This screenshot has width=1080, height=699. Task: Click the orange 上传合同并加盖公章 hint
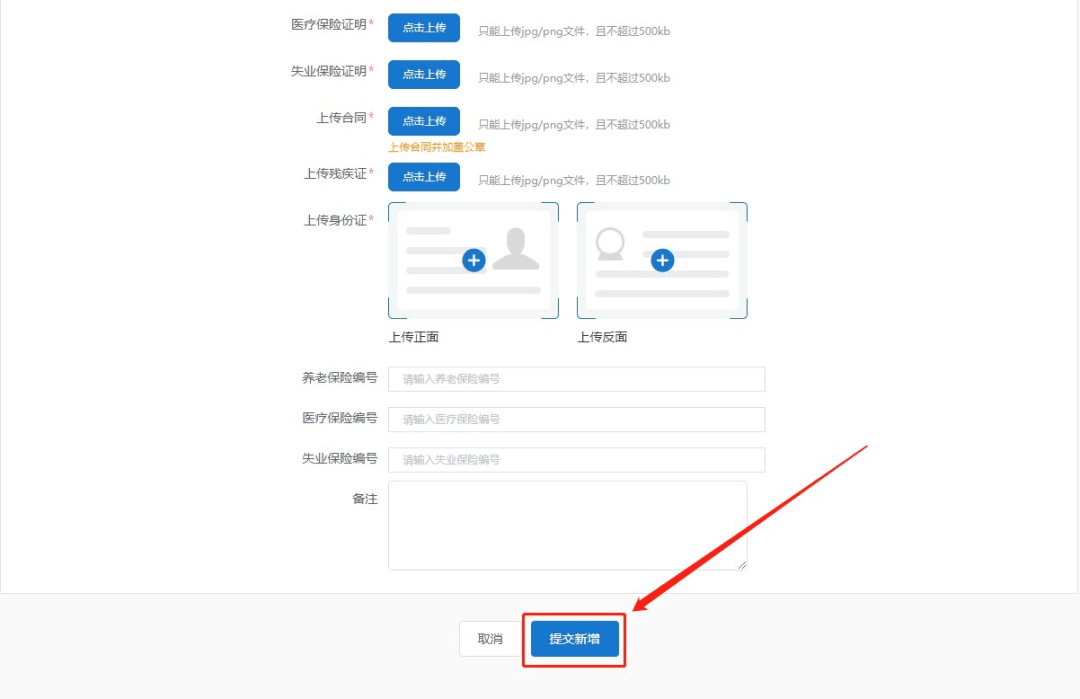[x=437, y=147]
